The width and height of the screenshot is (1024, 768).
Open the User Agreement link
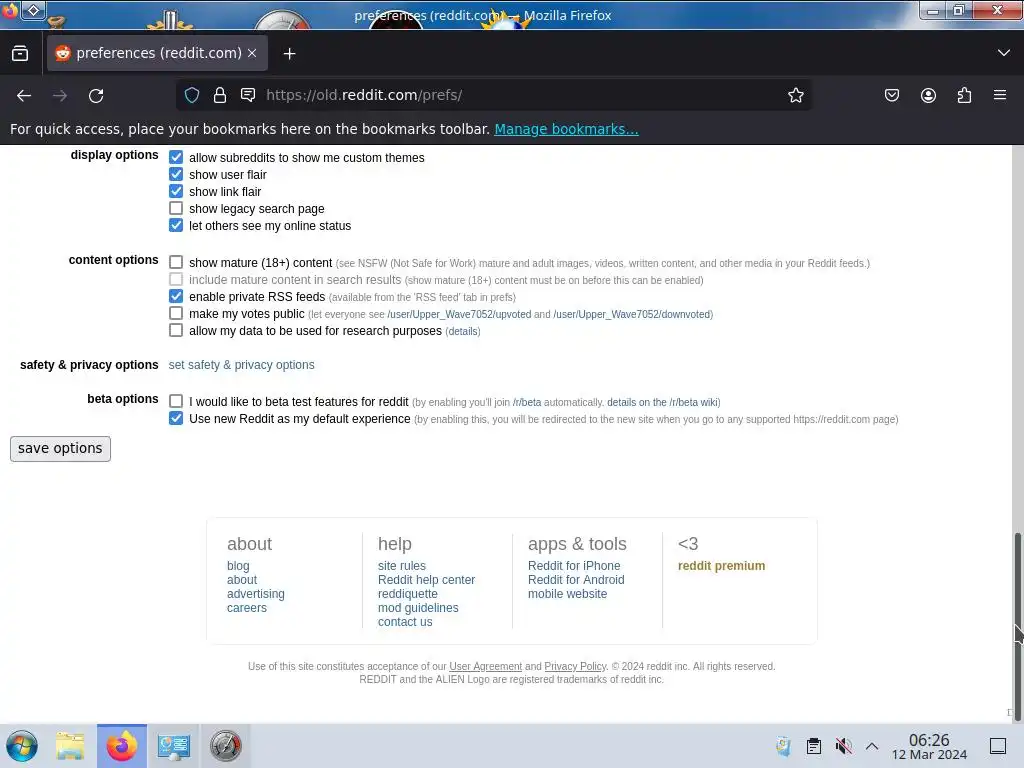click(x=485, y=667)
